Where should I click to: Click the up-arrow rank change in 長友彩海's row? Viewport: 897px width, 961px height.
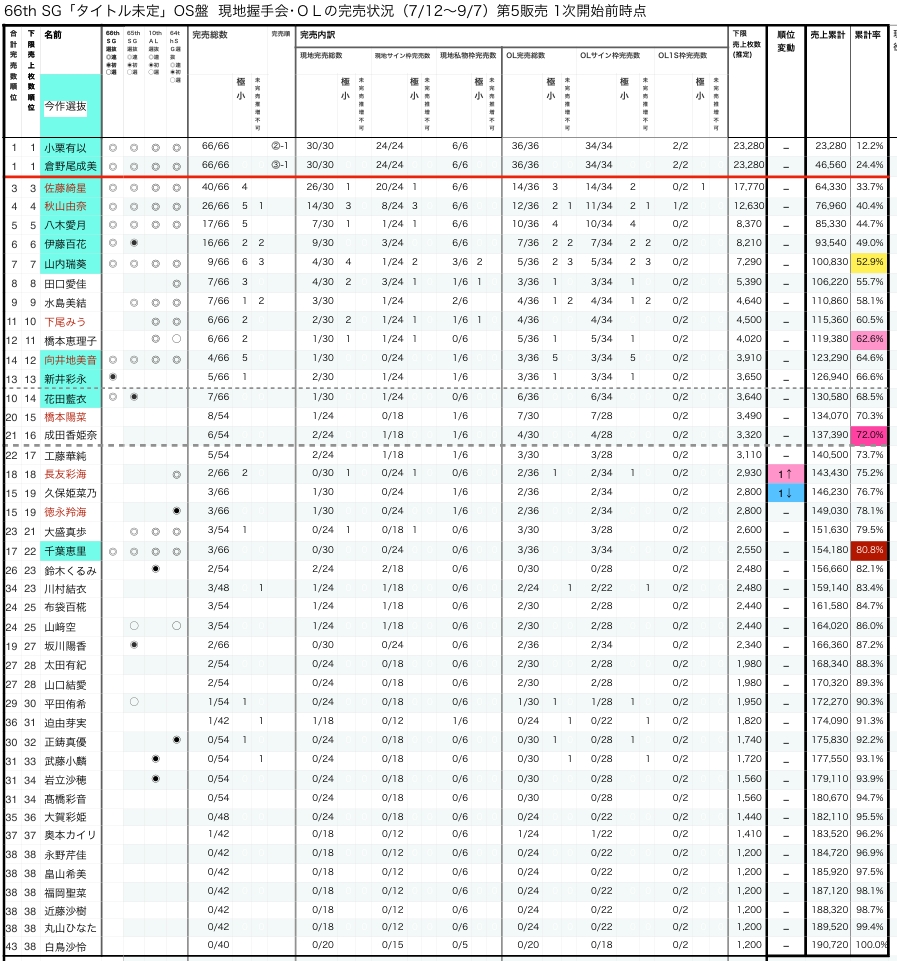click(785, 473)
